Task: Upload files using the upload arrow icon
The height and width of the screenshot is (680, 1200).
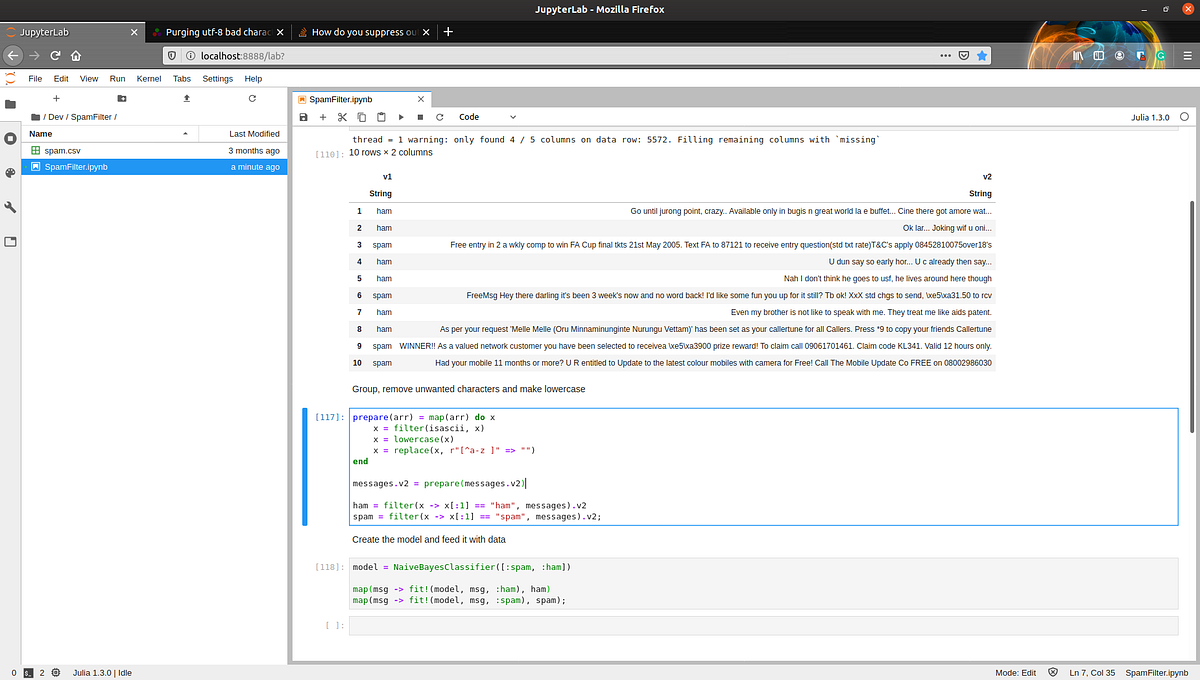Action: (x=187, y=98)
